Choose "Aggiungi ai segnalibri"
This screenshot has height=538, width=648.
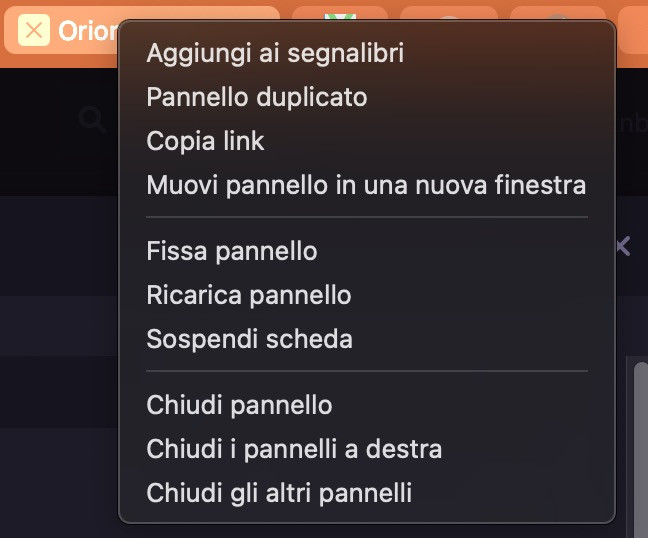275,53
